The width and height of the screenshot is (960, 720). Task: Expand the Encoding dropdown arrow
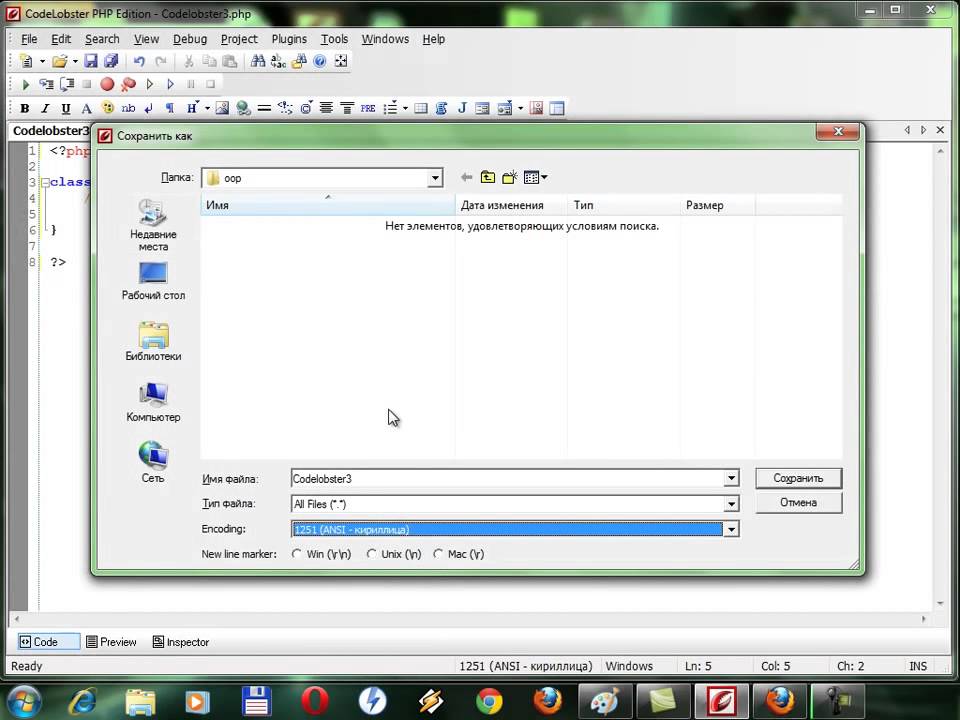731,529
